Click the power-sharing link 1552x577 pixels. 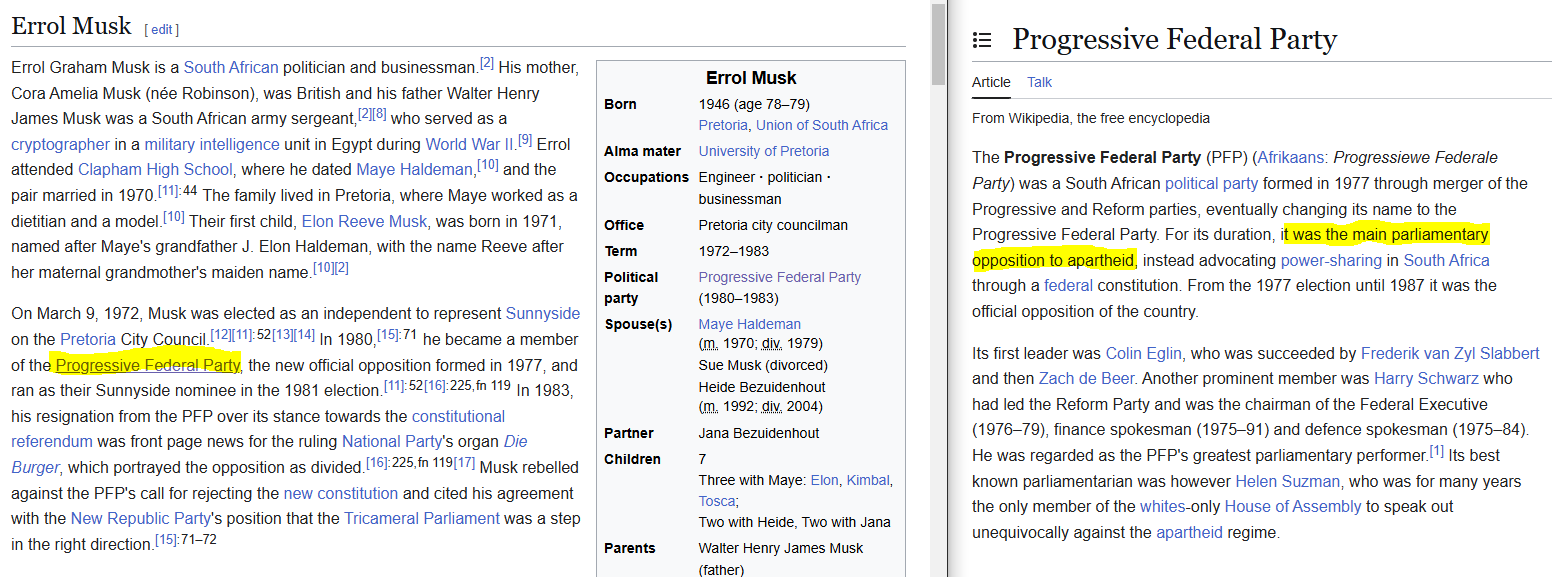tap(1333, 260)
